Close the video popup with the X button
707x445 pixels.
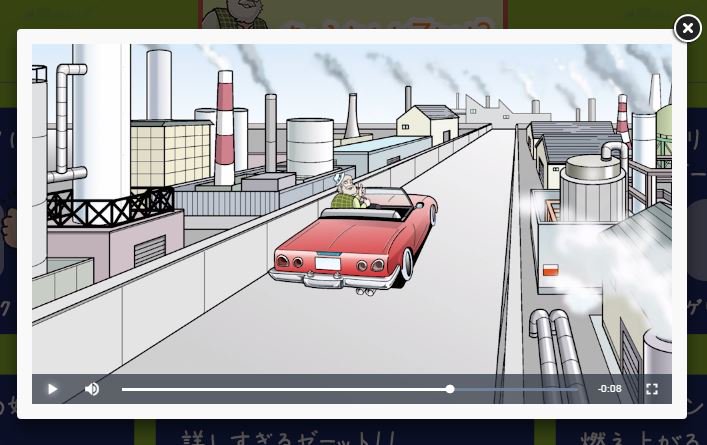coord(688,28)
